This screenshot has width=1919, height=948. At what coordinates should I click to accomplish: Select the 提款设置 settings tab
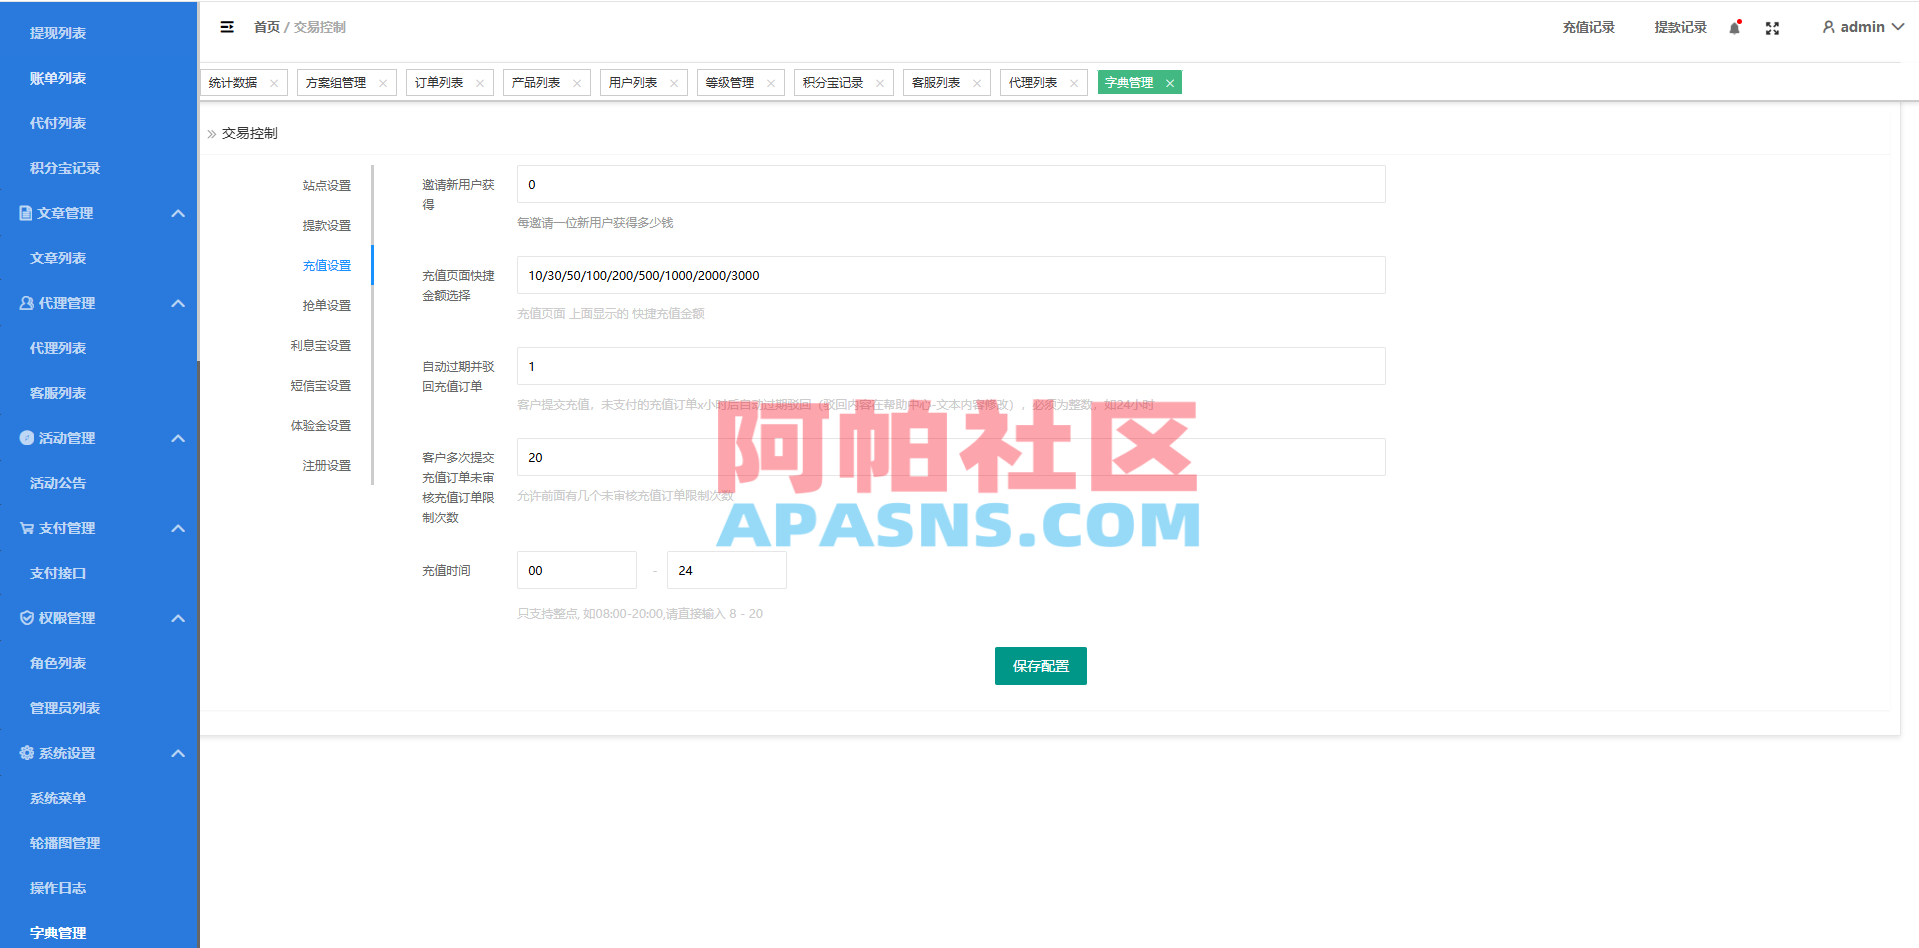(x=327, y=226)
